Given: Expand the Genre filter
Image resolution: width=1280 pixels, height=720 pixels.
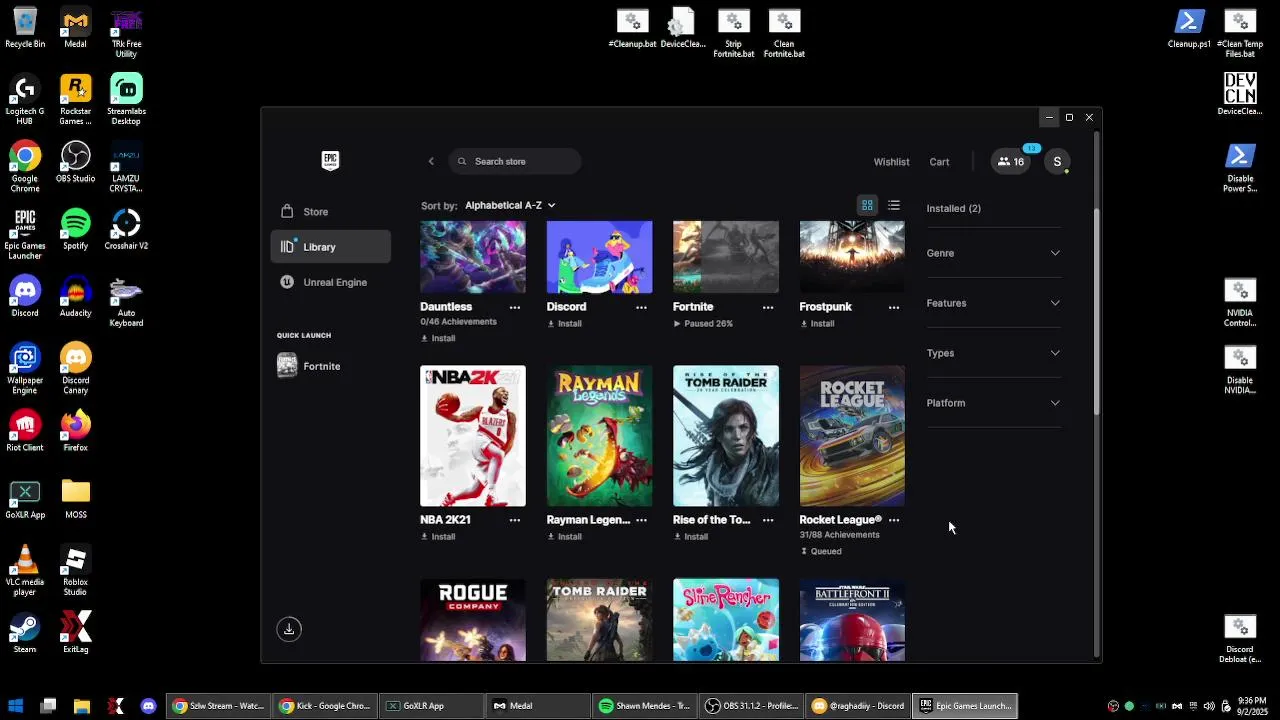Looking at the screenshot, I should (x=993, y=253).
